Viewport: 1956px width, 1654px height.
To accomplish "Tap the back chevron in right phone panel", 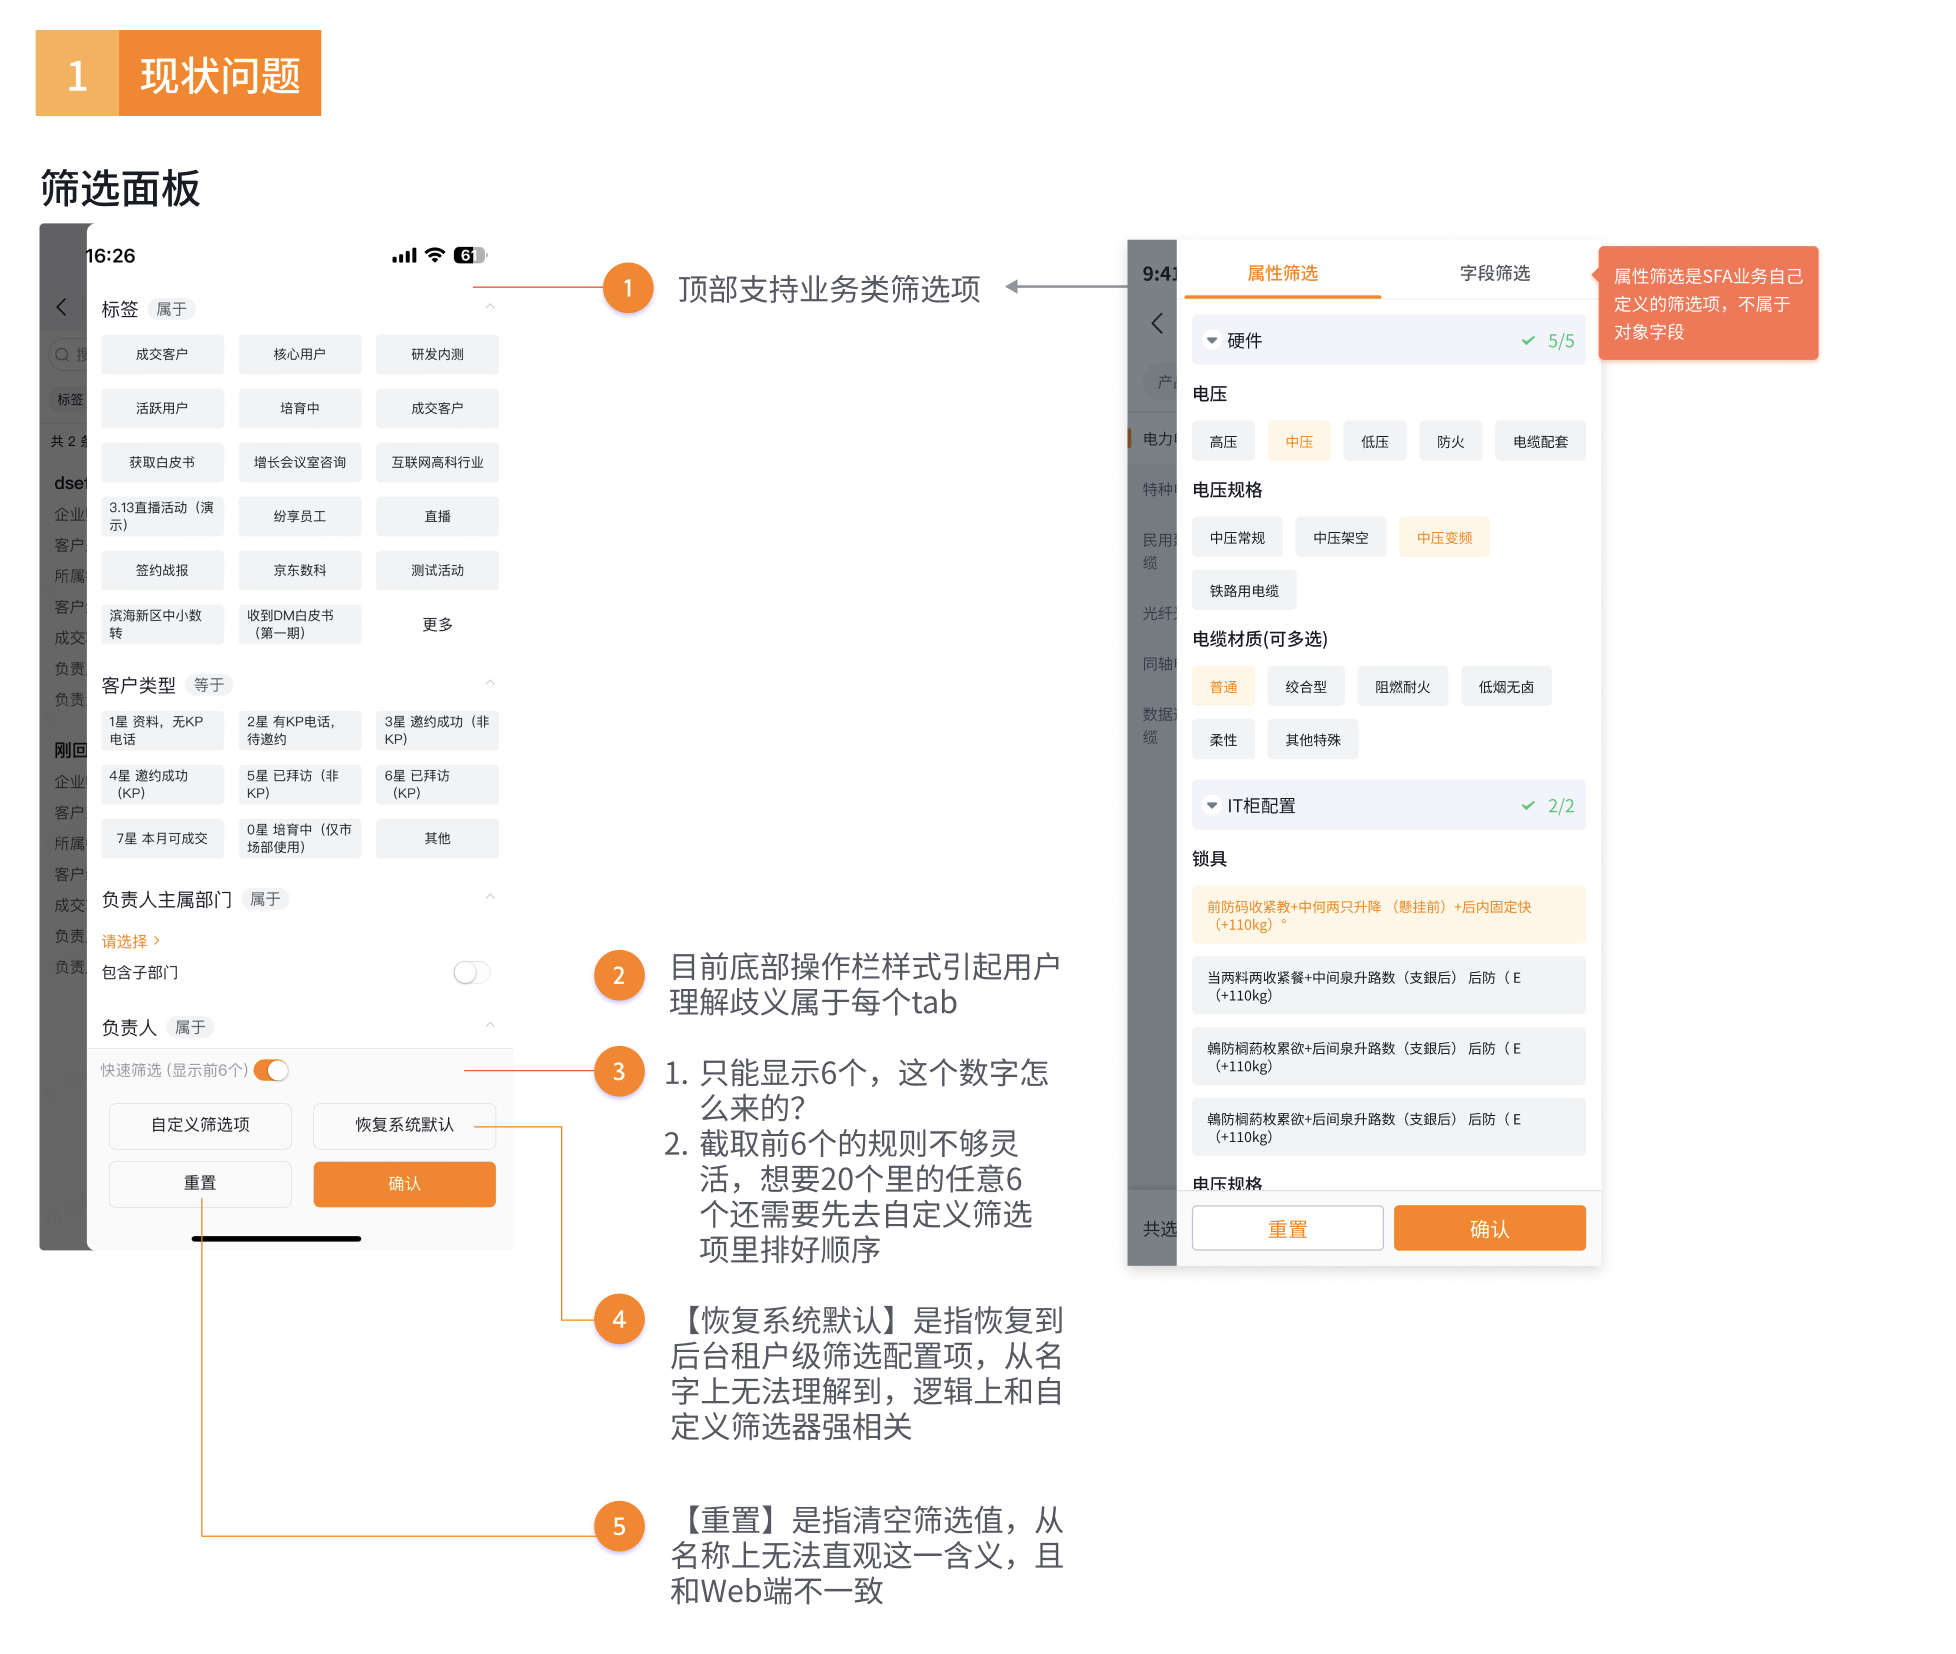I will (x=1157, y=323).
